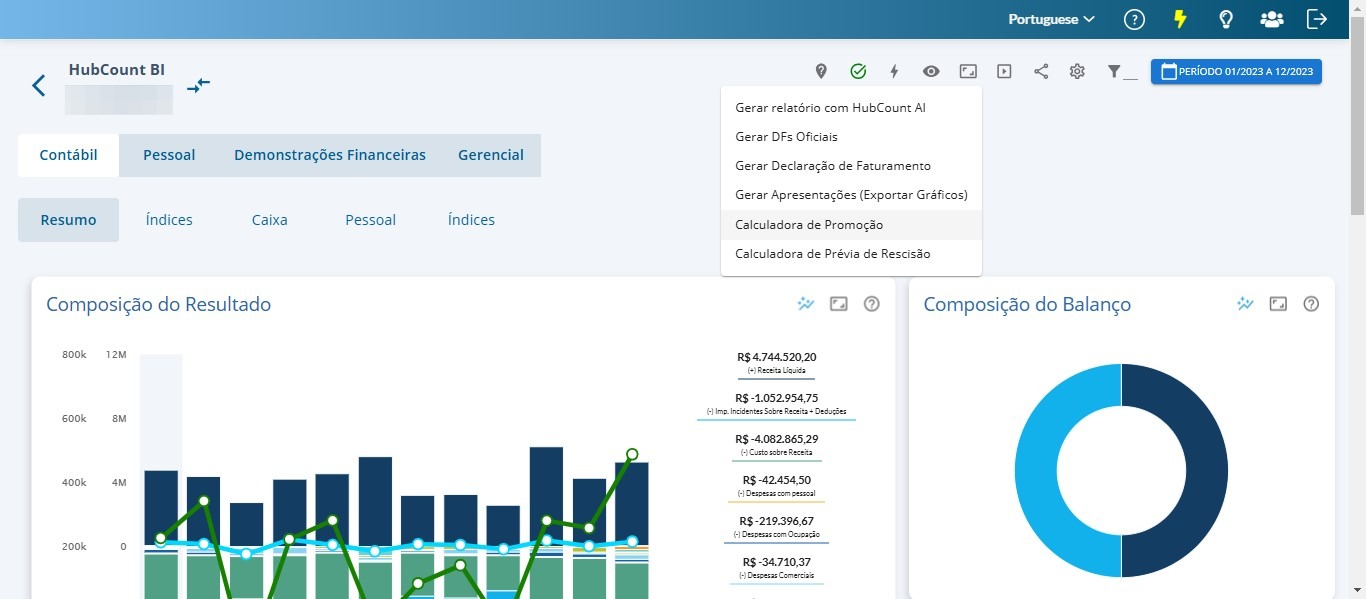Click the fullscreen expand toolbar icon
This screenshot has width=1366, height=599.
(x=967, y=71)
